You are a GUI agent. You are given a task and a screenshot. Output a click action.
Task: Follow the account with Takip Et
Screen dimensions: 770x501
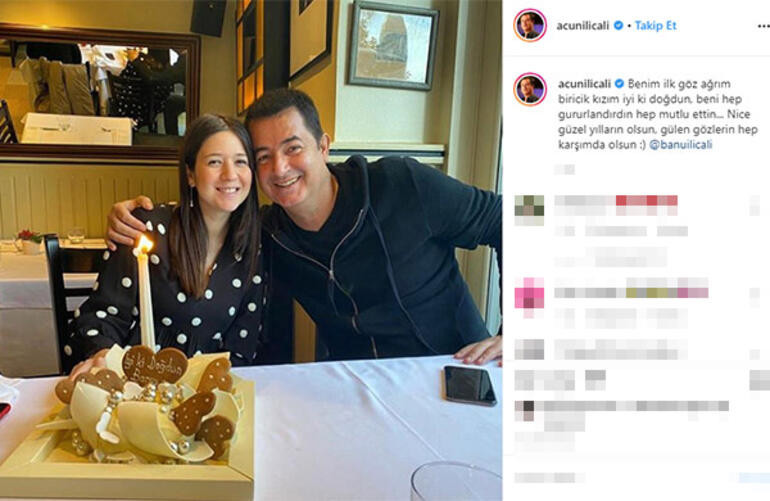click(655, 26)
